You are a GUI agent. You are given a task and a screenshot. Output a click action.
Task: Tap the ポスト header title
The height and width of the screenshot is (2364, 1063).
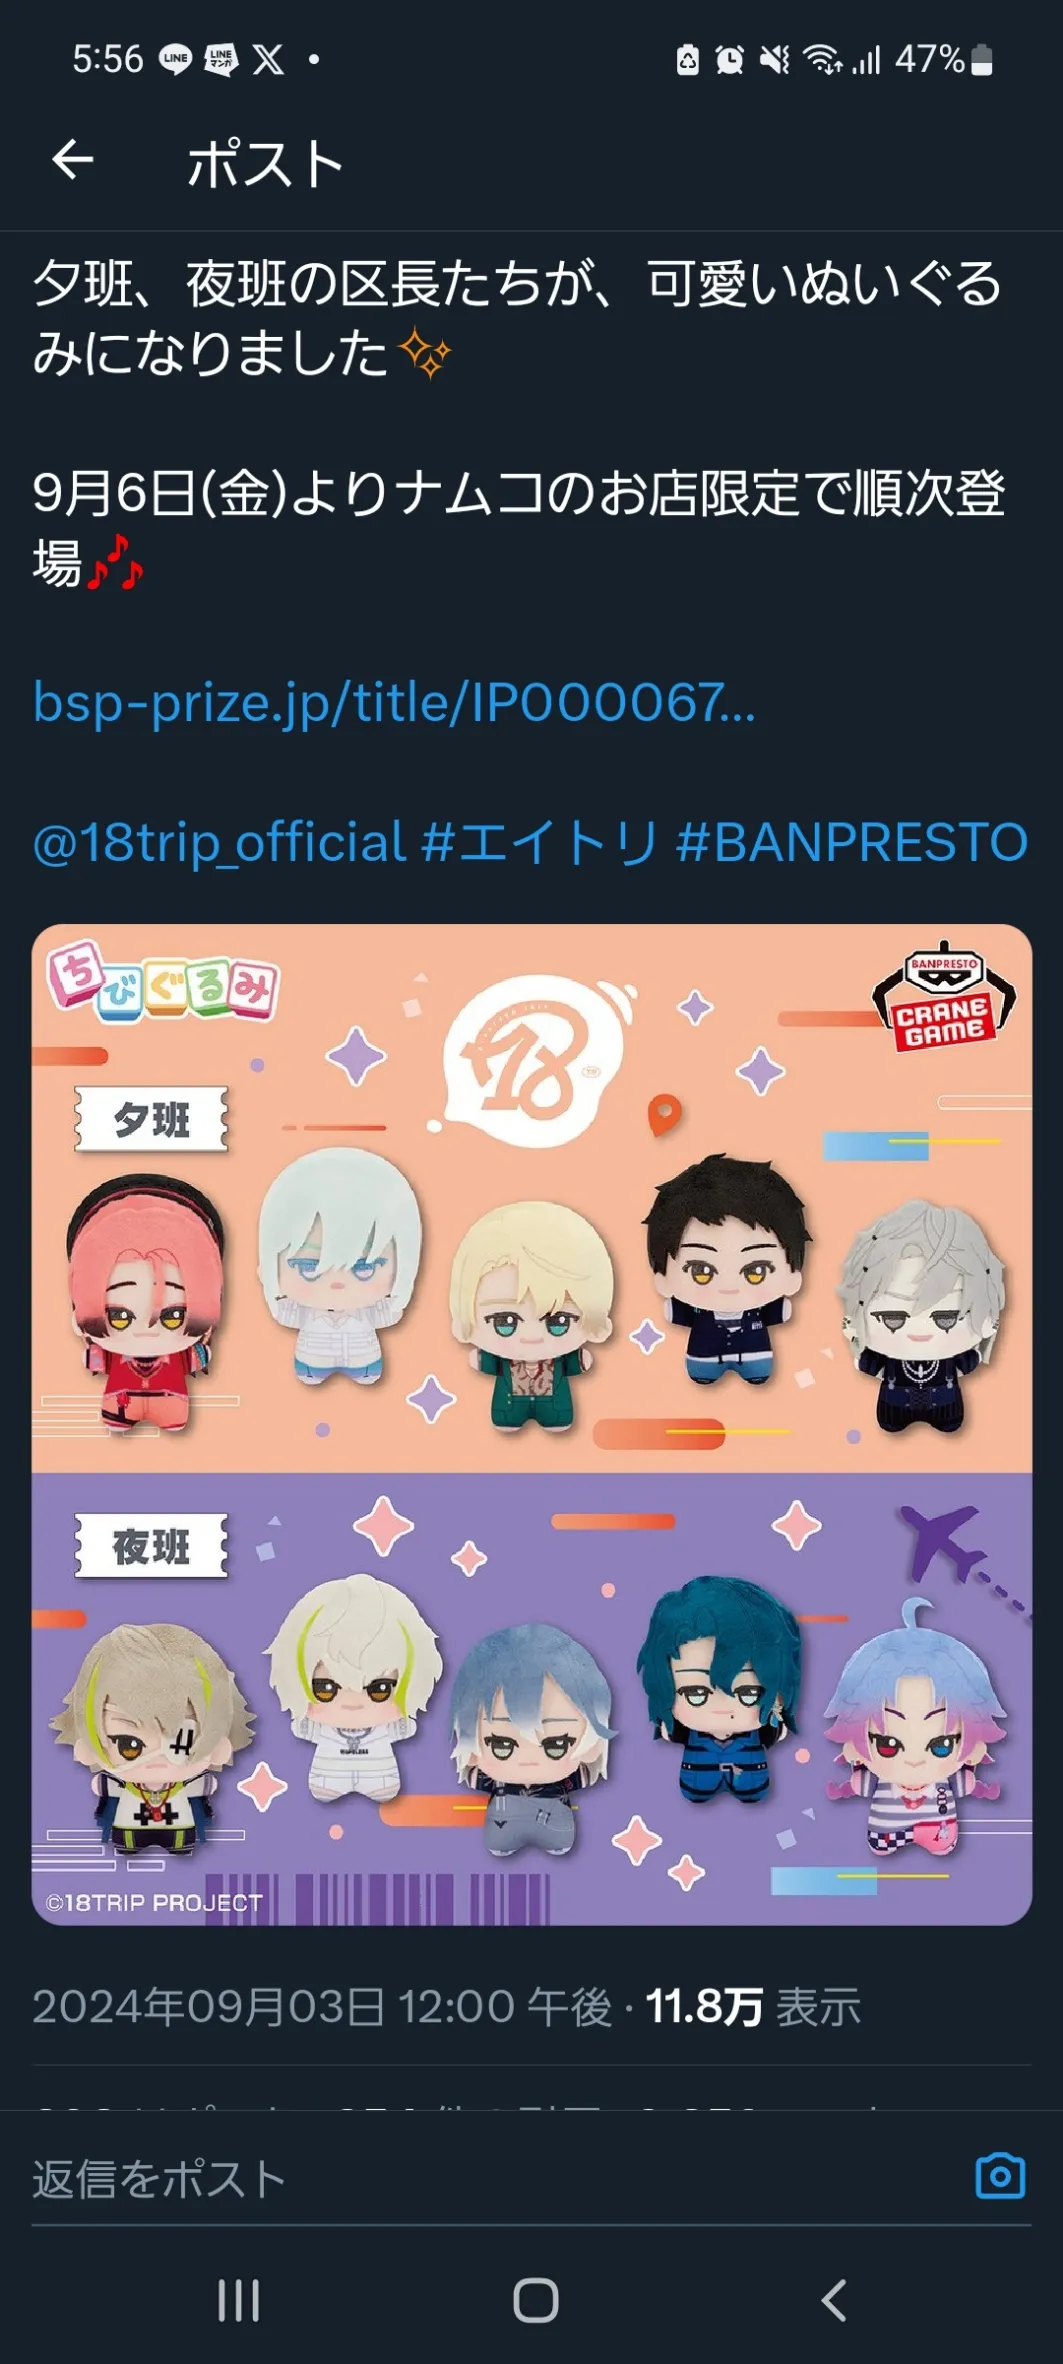click(265, 163)
